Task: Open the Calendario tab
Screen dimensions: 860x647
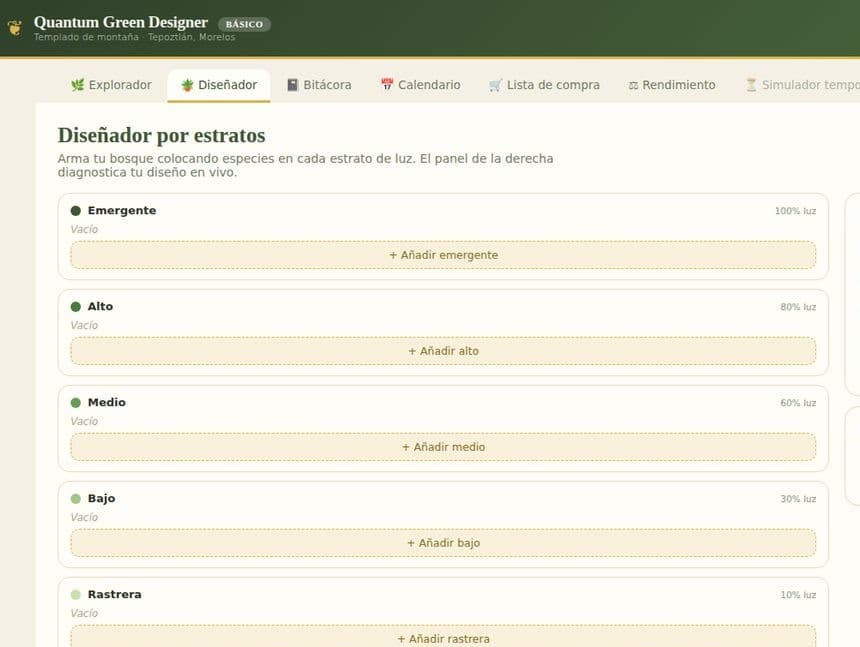Action: coord(421,85)
